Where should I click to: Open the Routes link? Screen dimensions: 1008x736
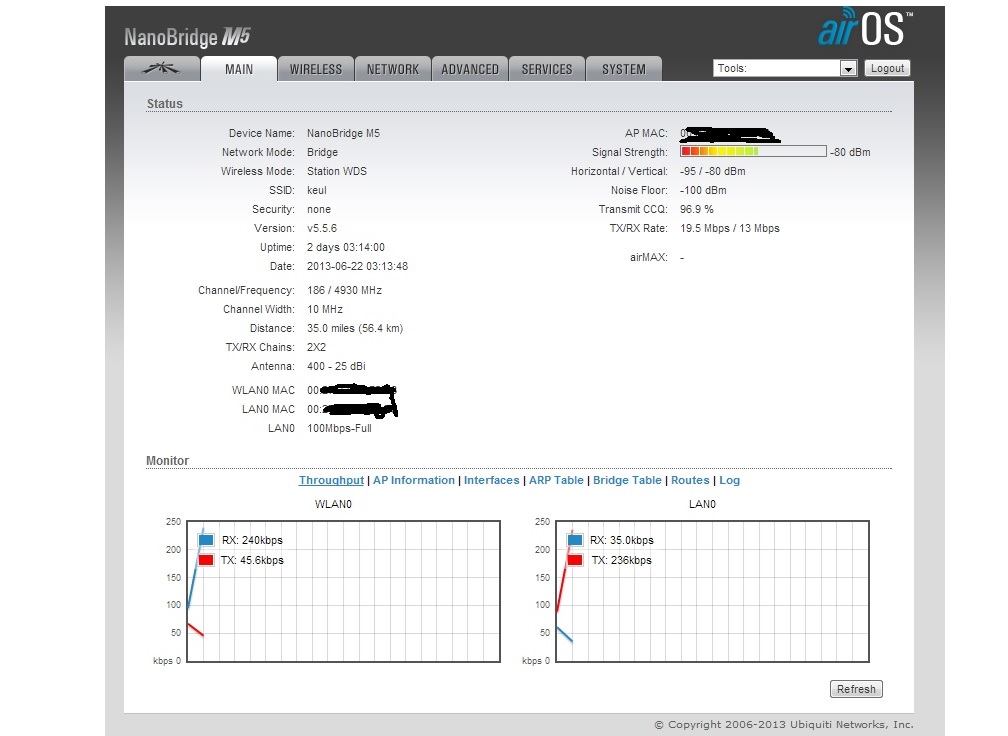[690, 480]
